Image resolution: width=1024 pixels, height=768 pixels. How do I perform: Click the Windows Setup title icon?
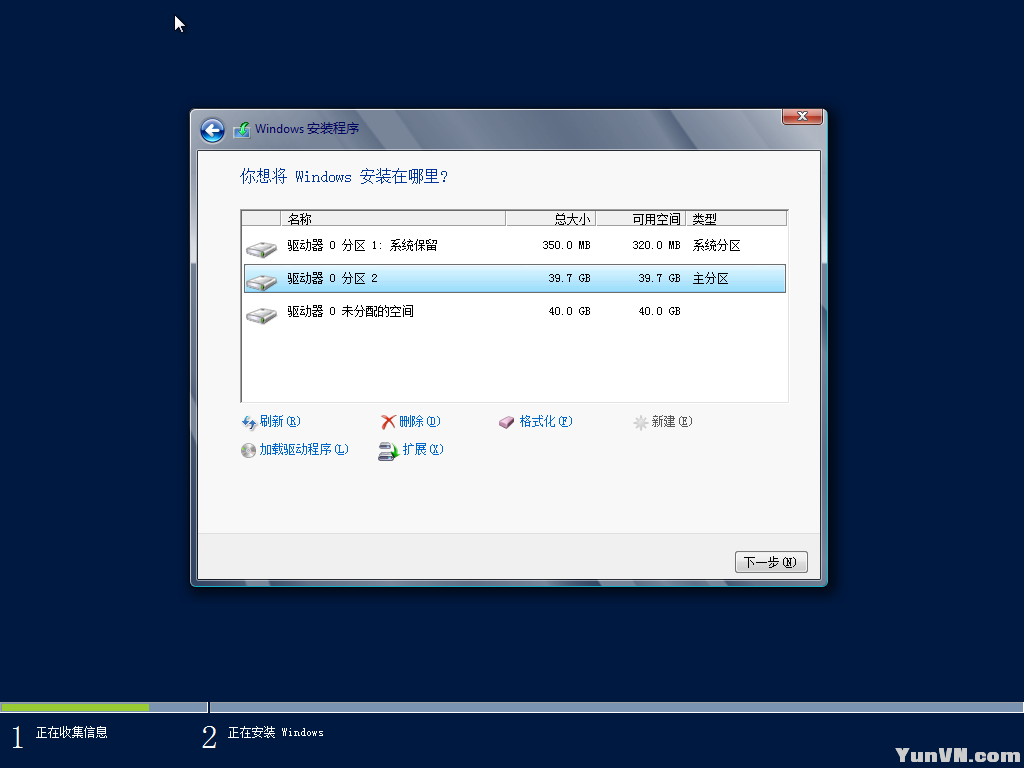pyautogui.click(x=242, y=129)
